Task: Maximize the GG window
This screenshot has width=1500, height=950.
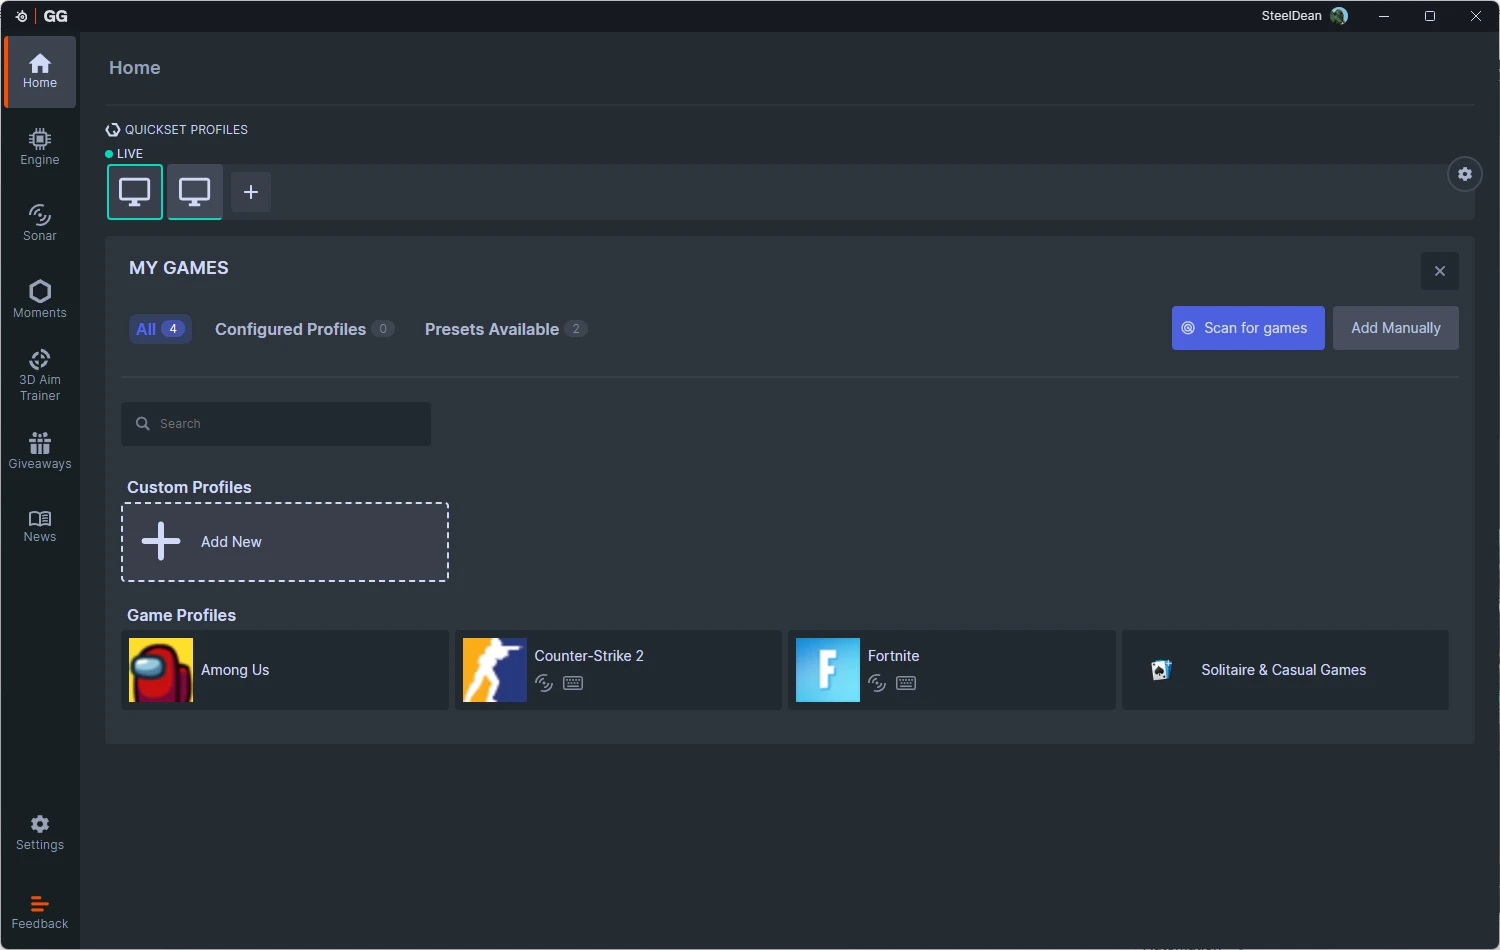Action: (1430, 16)
